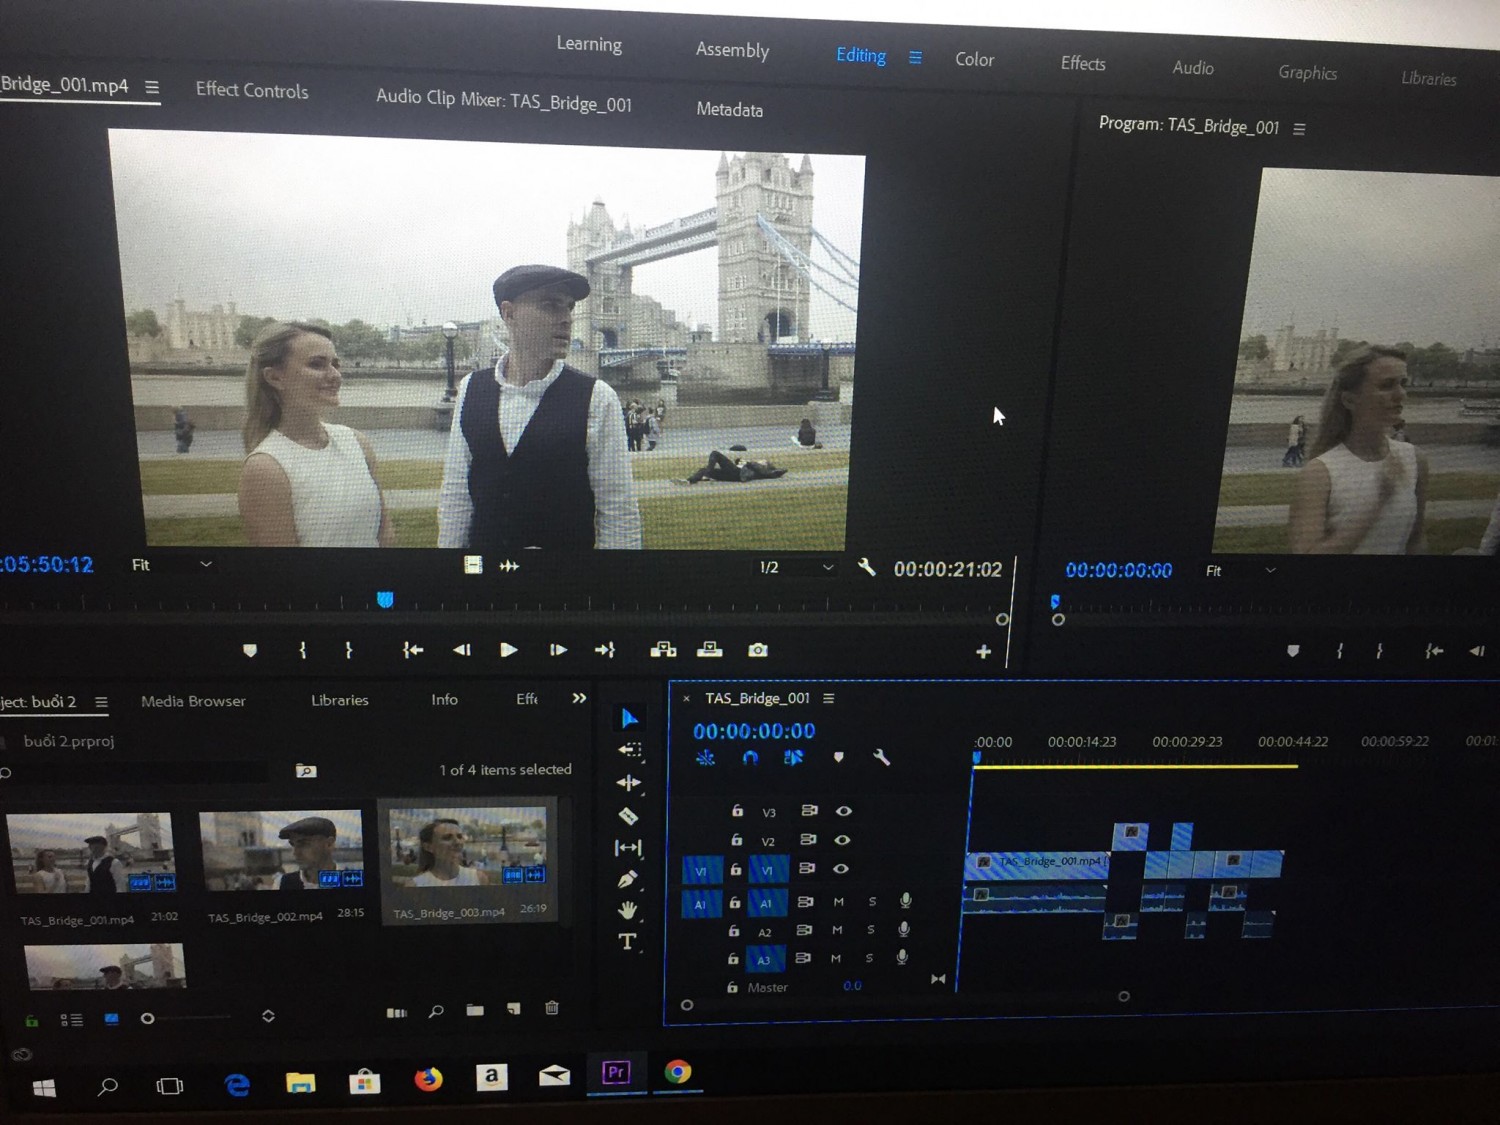Create new bin in Project panel

point(475,1010)
